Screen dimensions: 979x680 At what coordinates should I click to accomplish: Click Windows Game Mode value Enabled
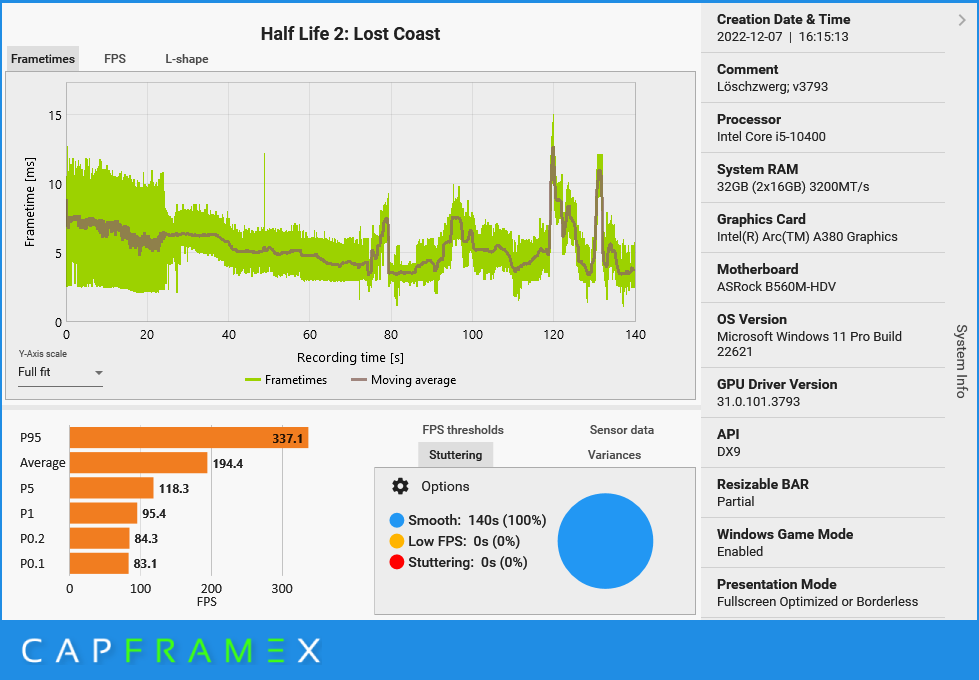pyautogui.click(x=740, y=551)
